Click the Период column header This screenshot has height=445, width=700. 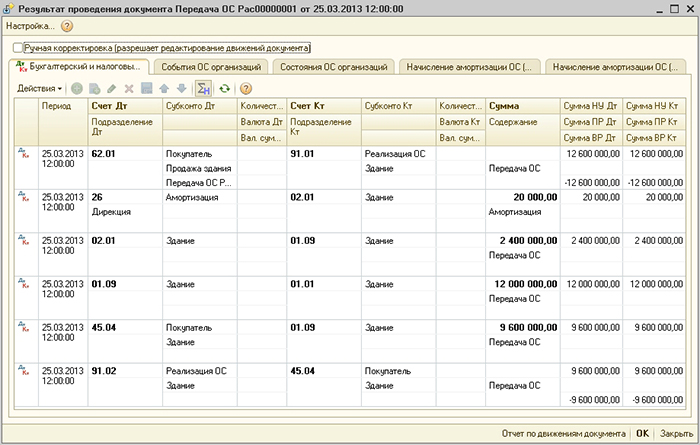coord(63,122)
